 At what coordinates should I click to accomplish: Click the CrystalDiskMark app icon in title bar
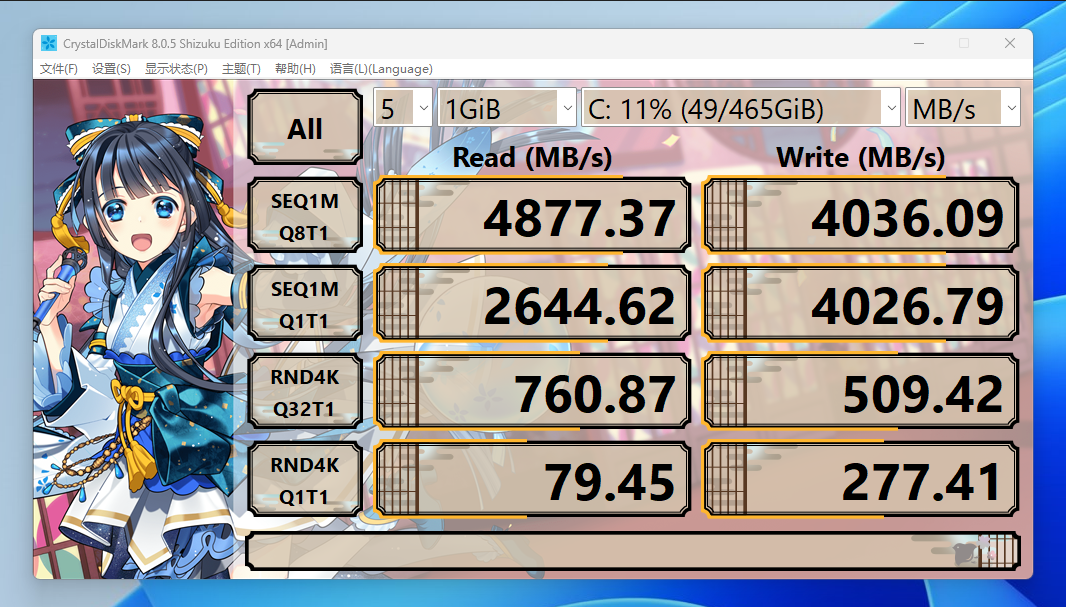(x=48, y=44)
